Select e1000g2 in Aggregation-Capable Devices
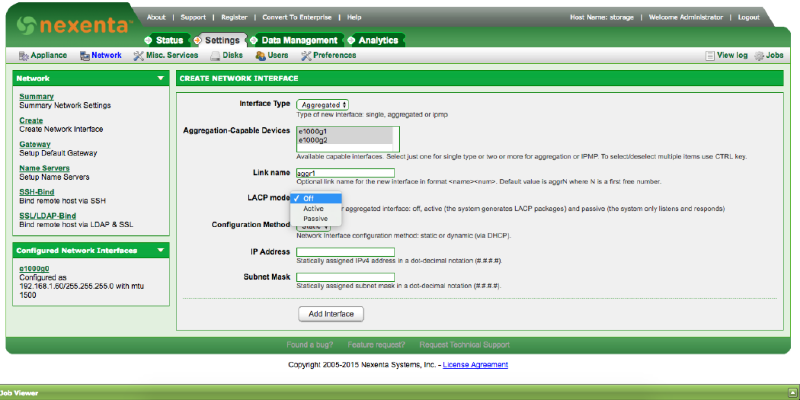Image resolution: width=800 pixels, height=400 pixels. pos(312,140)
